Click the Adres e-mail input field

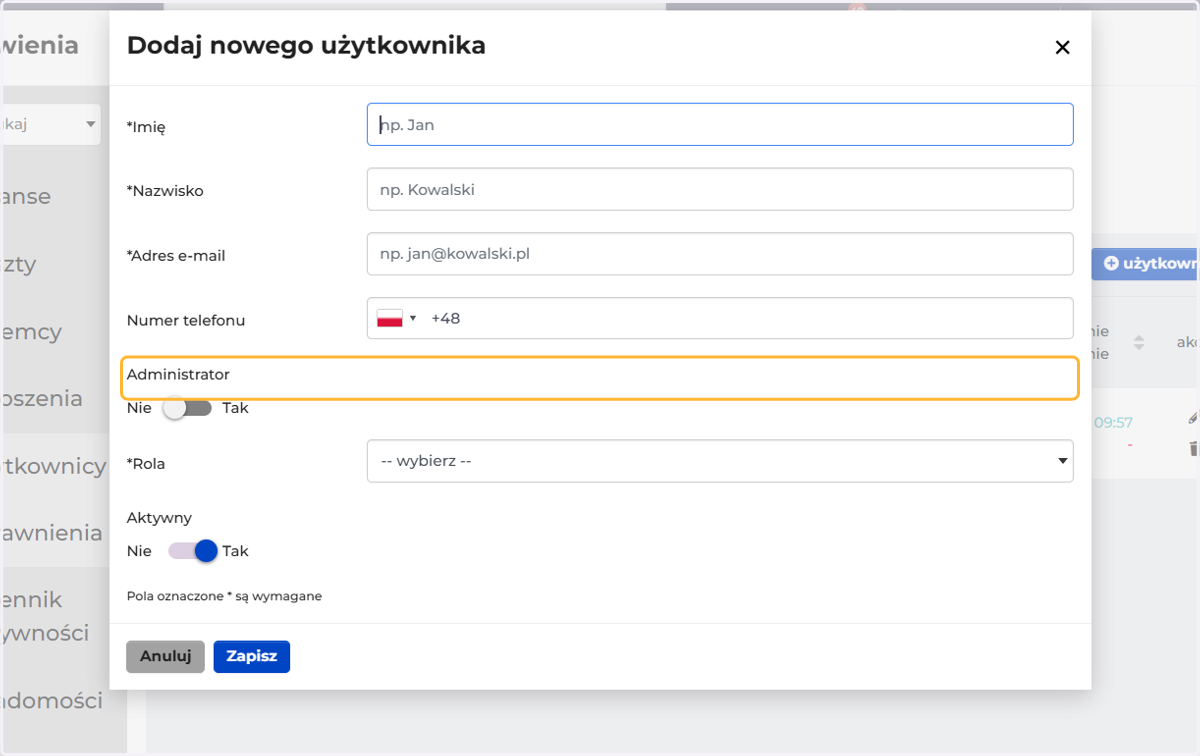(x=720, y=254)
